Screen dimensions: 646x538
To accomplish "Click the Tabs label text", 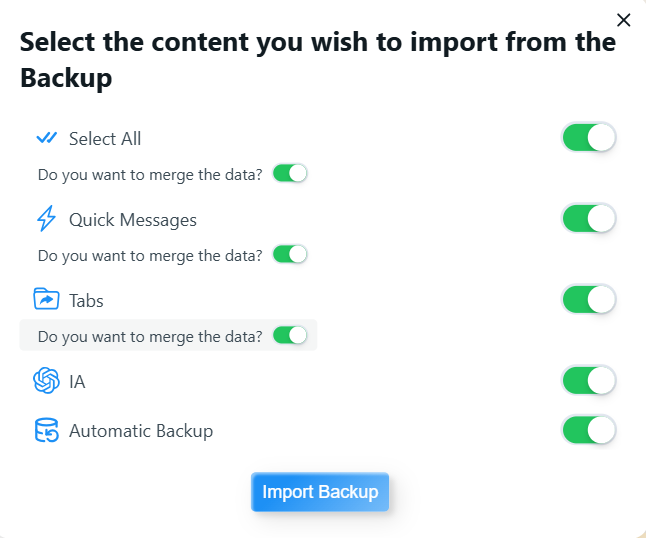I will (86, 301).
